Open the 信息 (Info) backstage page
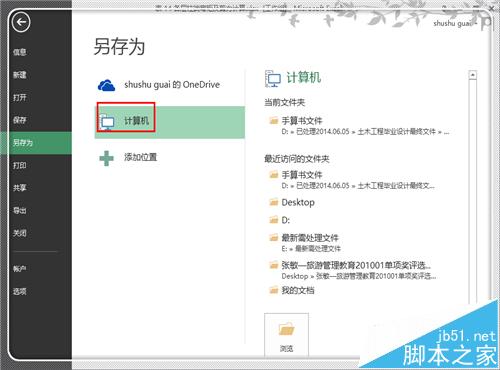Screen dimensions: 500x370 click(x=20, y=52)
